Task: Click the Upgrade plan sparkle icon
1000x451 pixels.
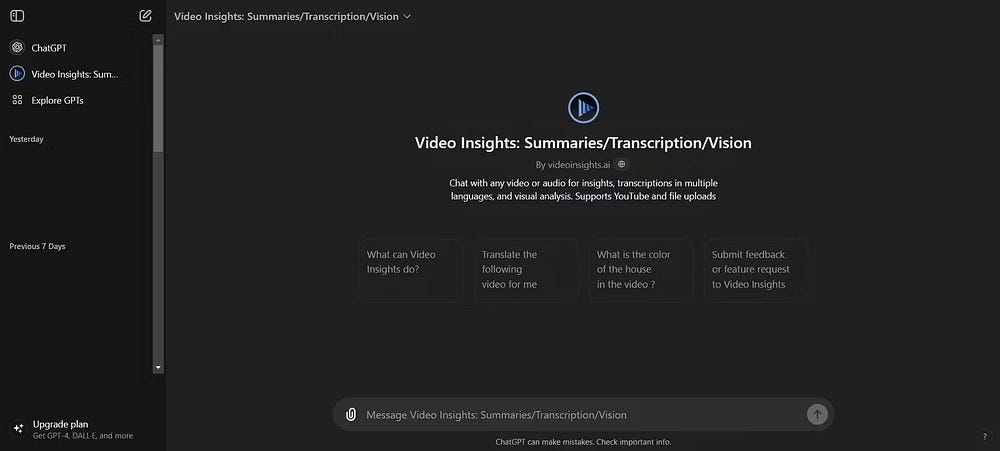Action: (18, 429)
